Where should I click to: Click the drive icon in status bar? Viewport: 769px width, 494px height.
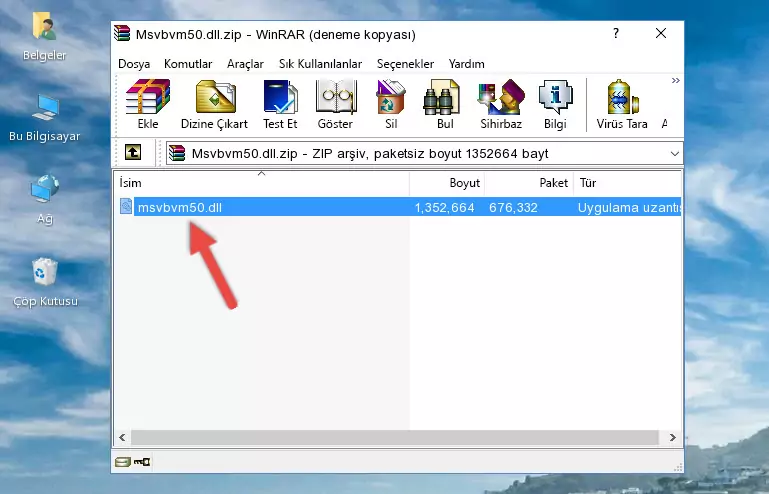[x=123, y=462]
